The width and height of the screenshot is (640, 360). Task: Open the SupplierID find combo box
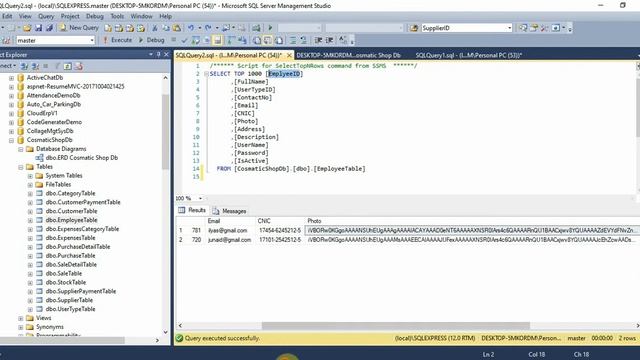[509, 28]
